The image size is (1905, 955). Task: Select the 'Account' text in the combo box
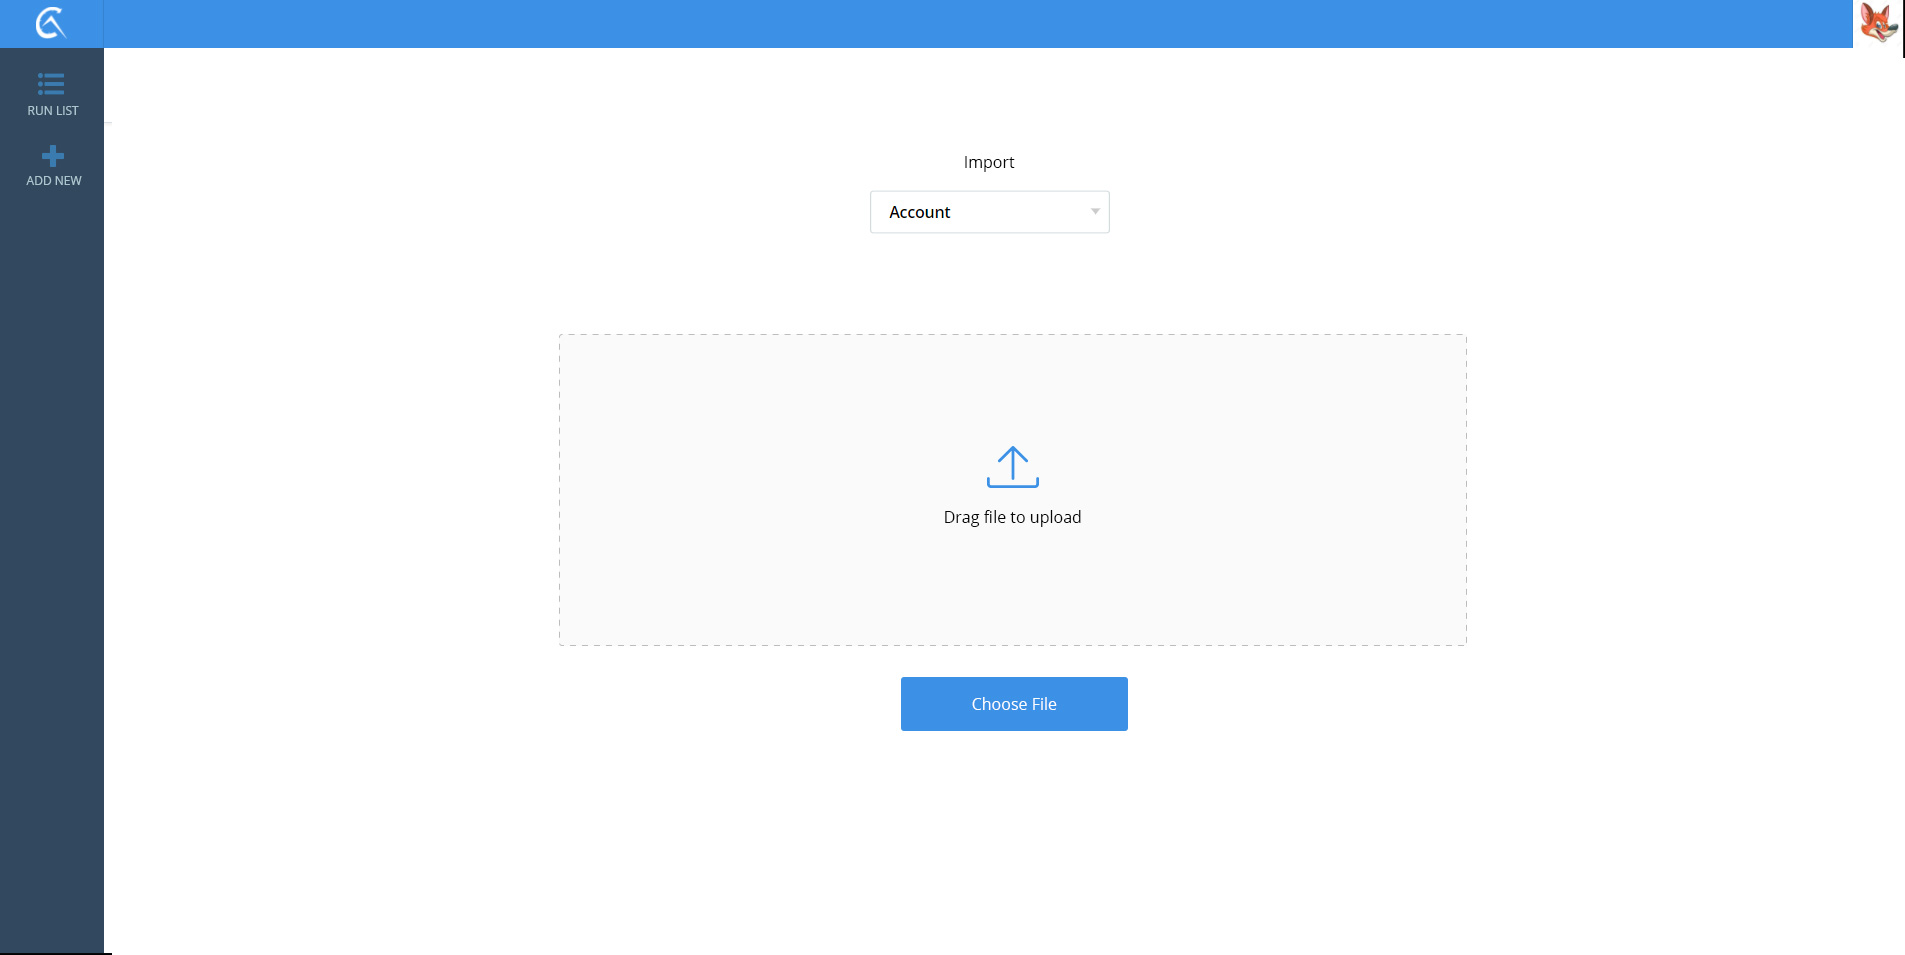pyautogui.click(x=919, y=212)
